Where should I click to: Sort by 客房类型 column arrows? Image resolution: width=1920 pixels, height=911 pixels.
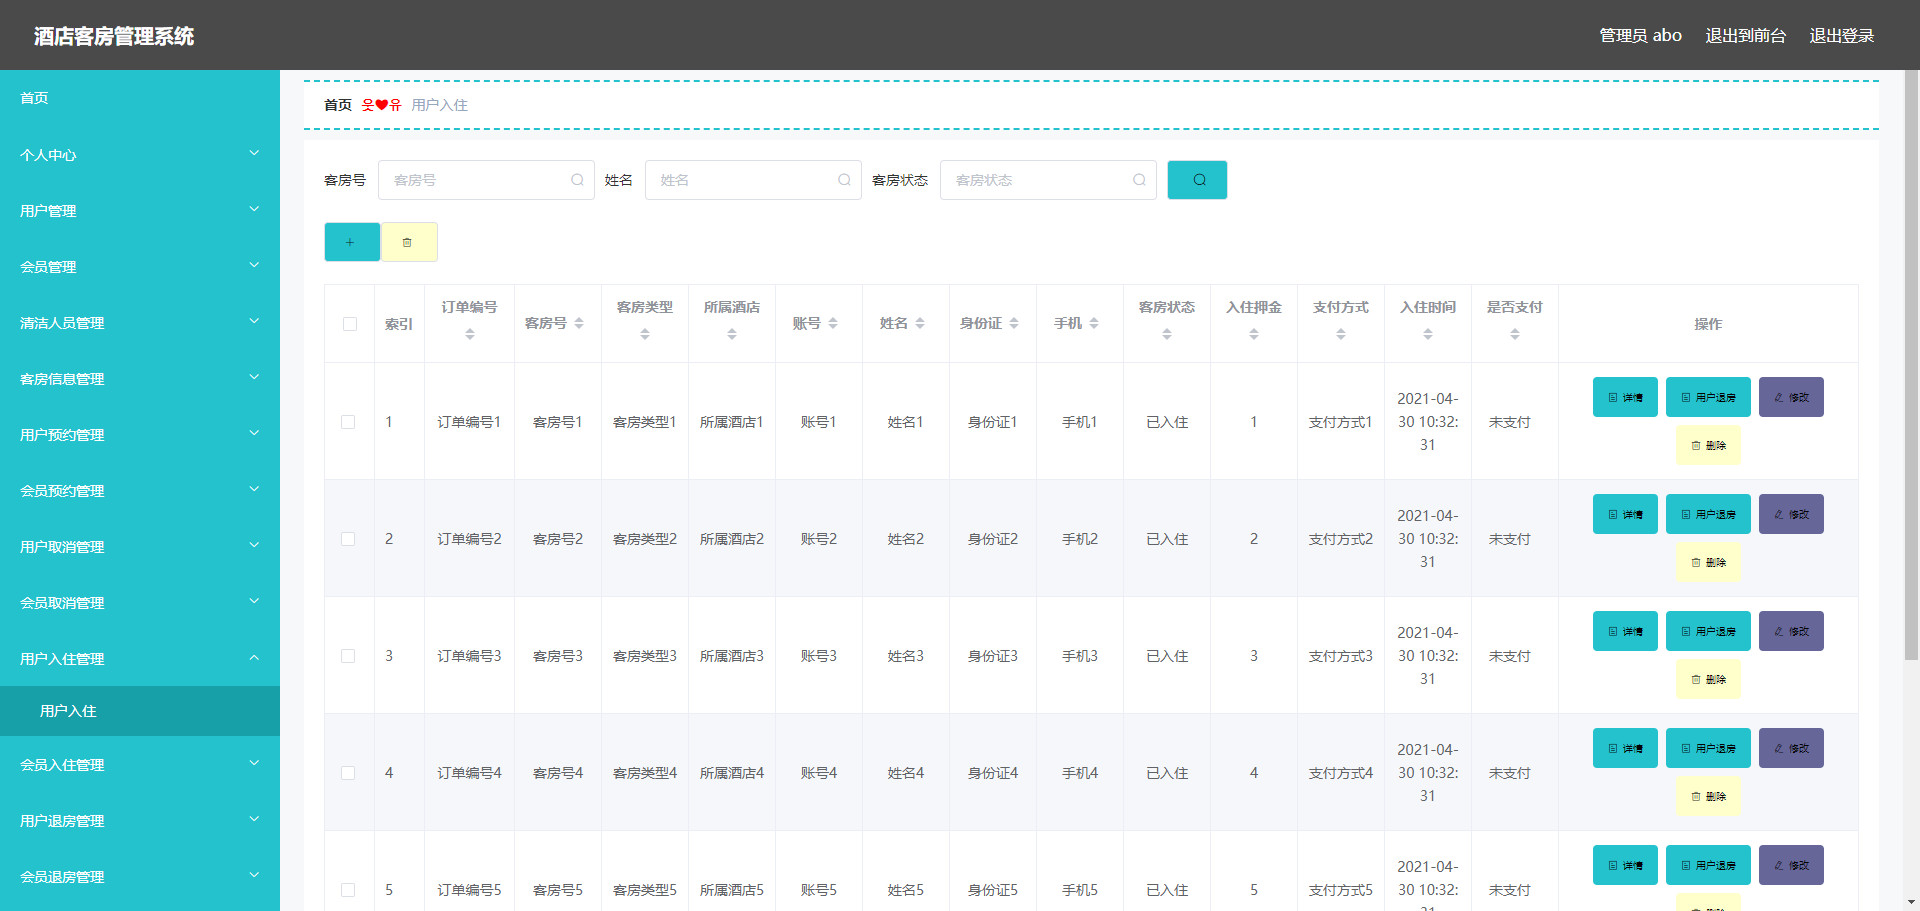(645, 334)
